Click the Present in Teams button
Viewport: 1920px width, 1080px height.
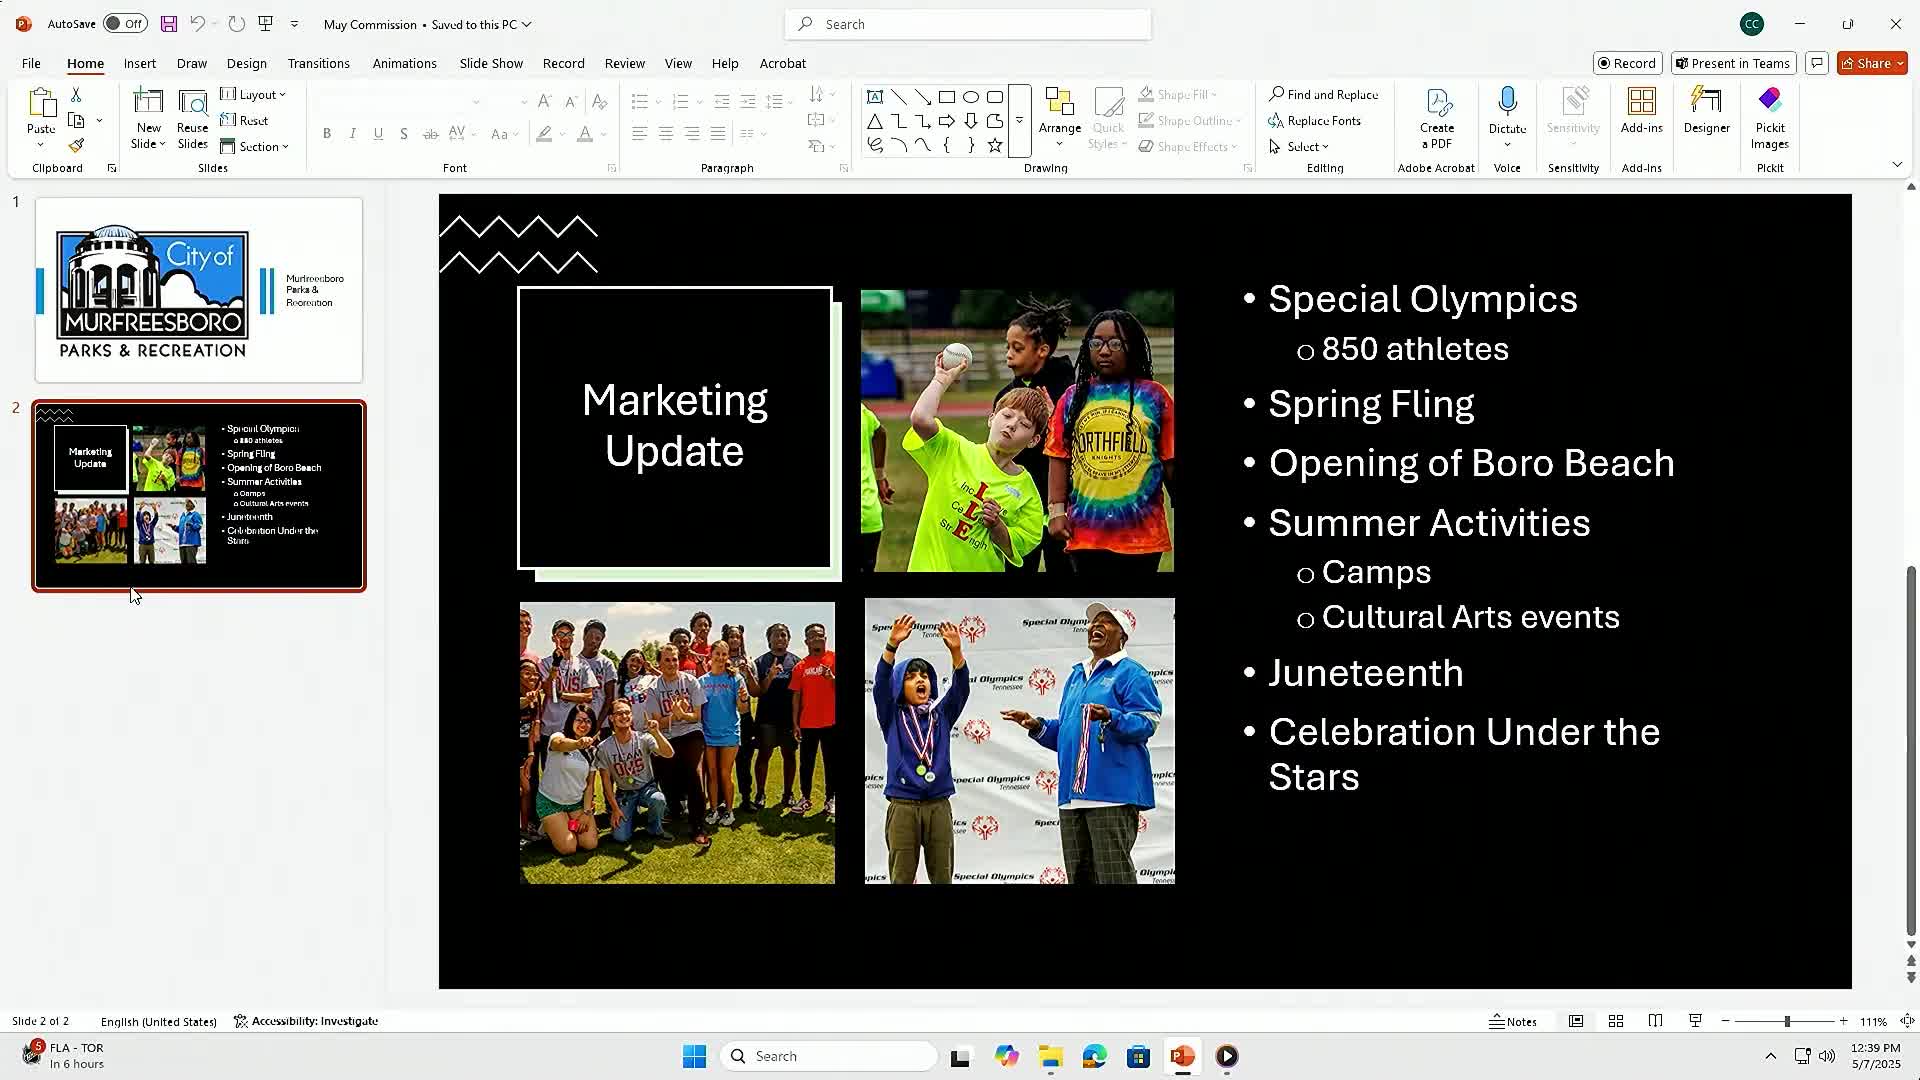[1733, 63]
